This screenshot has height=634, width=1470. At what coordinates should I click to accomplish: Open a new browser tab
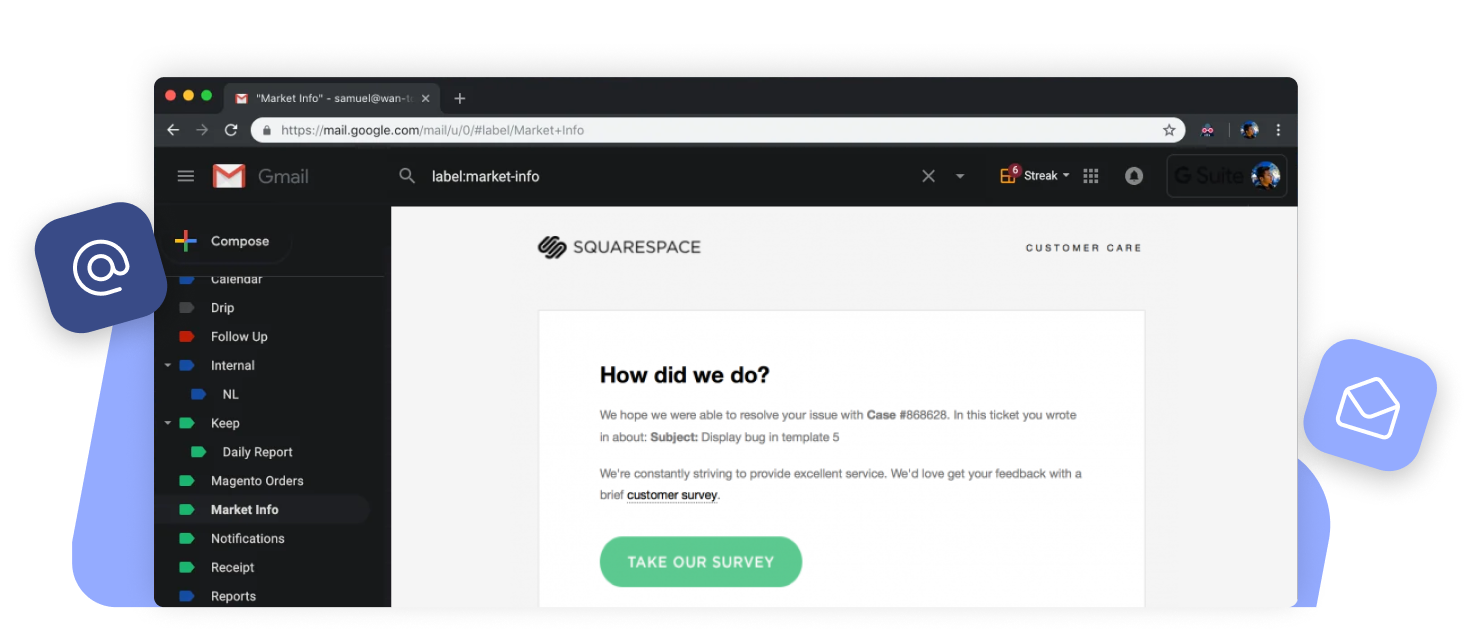460,98
